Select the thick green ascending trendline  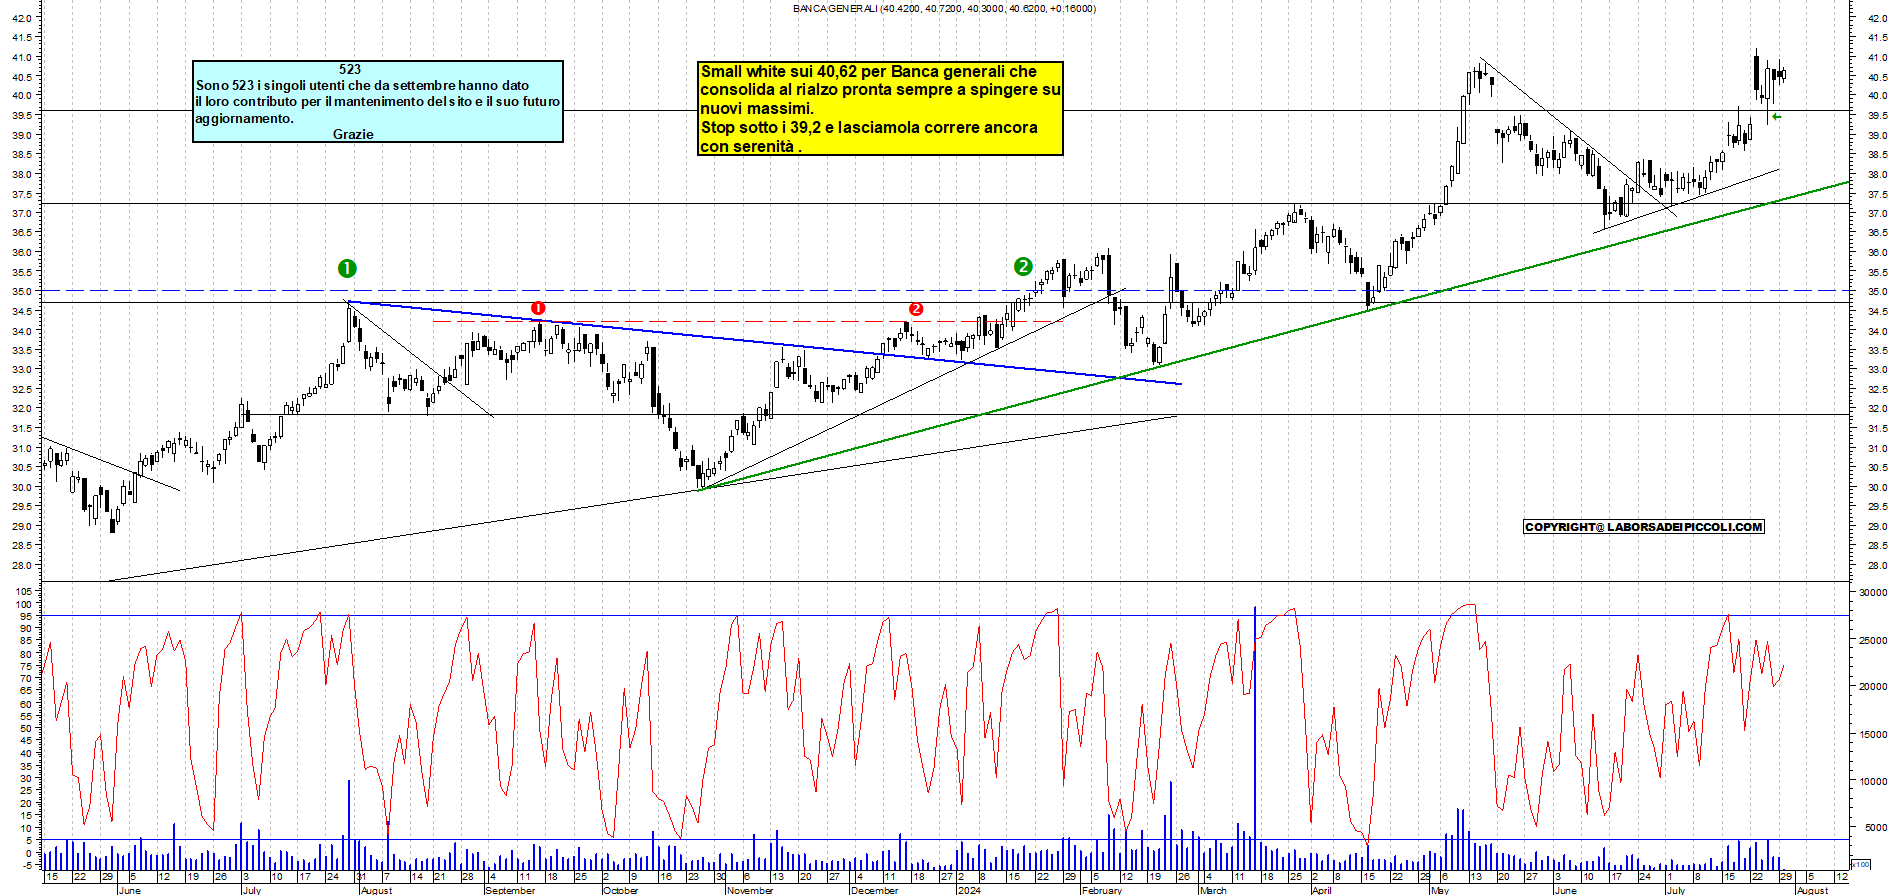pyautogui.click(x=1274, y=335)
